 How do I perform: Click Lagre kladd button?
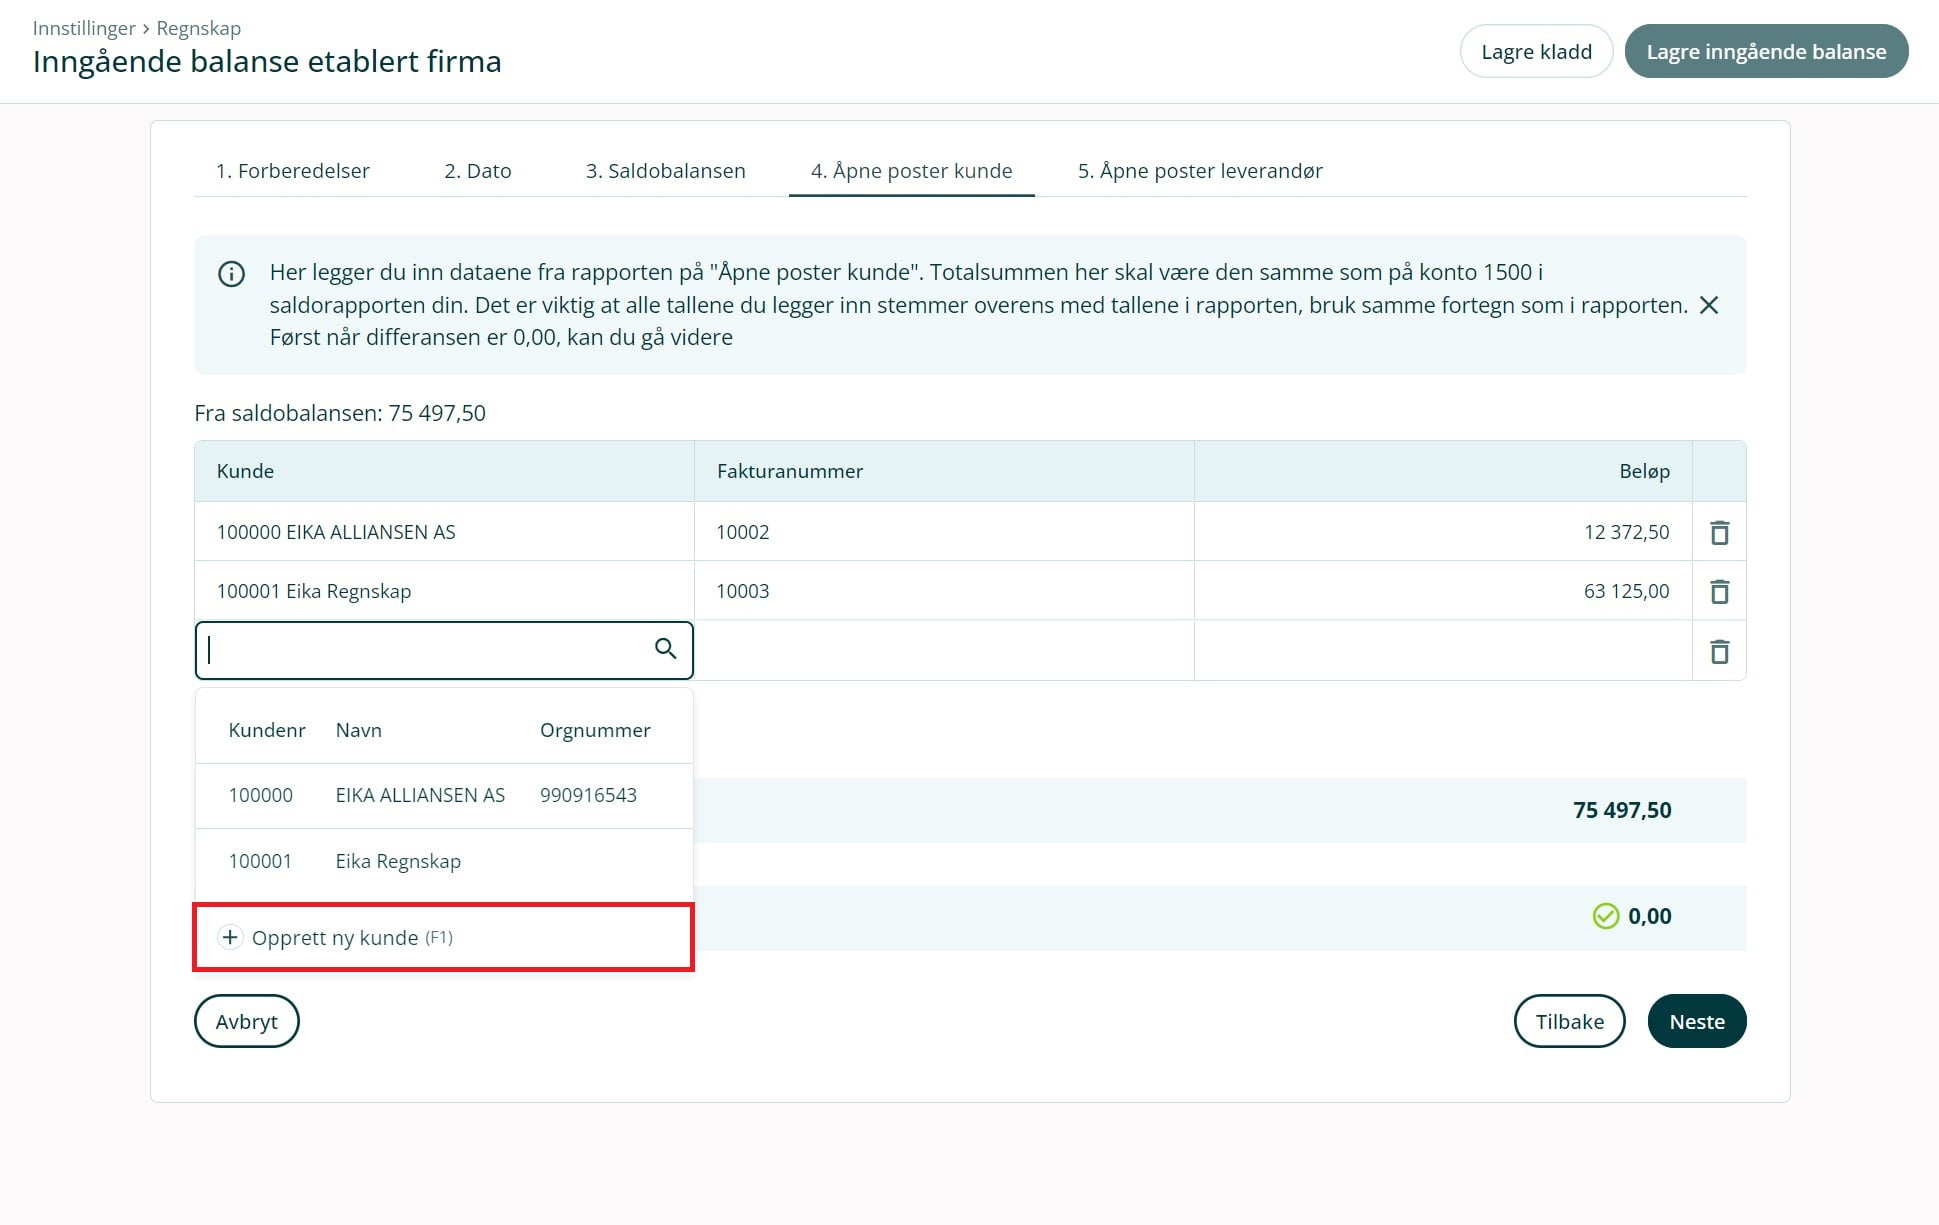pos(1535,52)
